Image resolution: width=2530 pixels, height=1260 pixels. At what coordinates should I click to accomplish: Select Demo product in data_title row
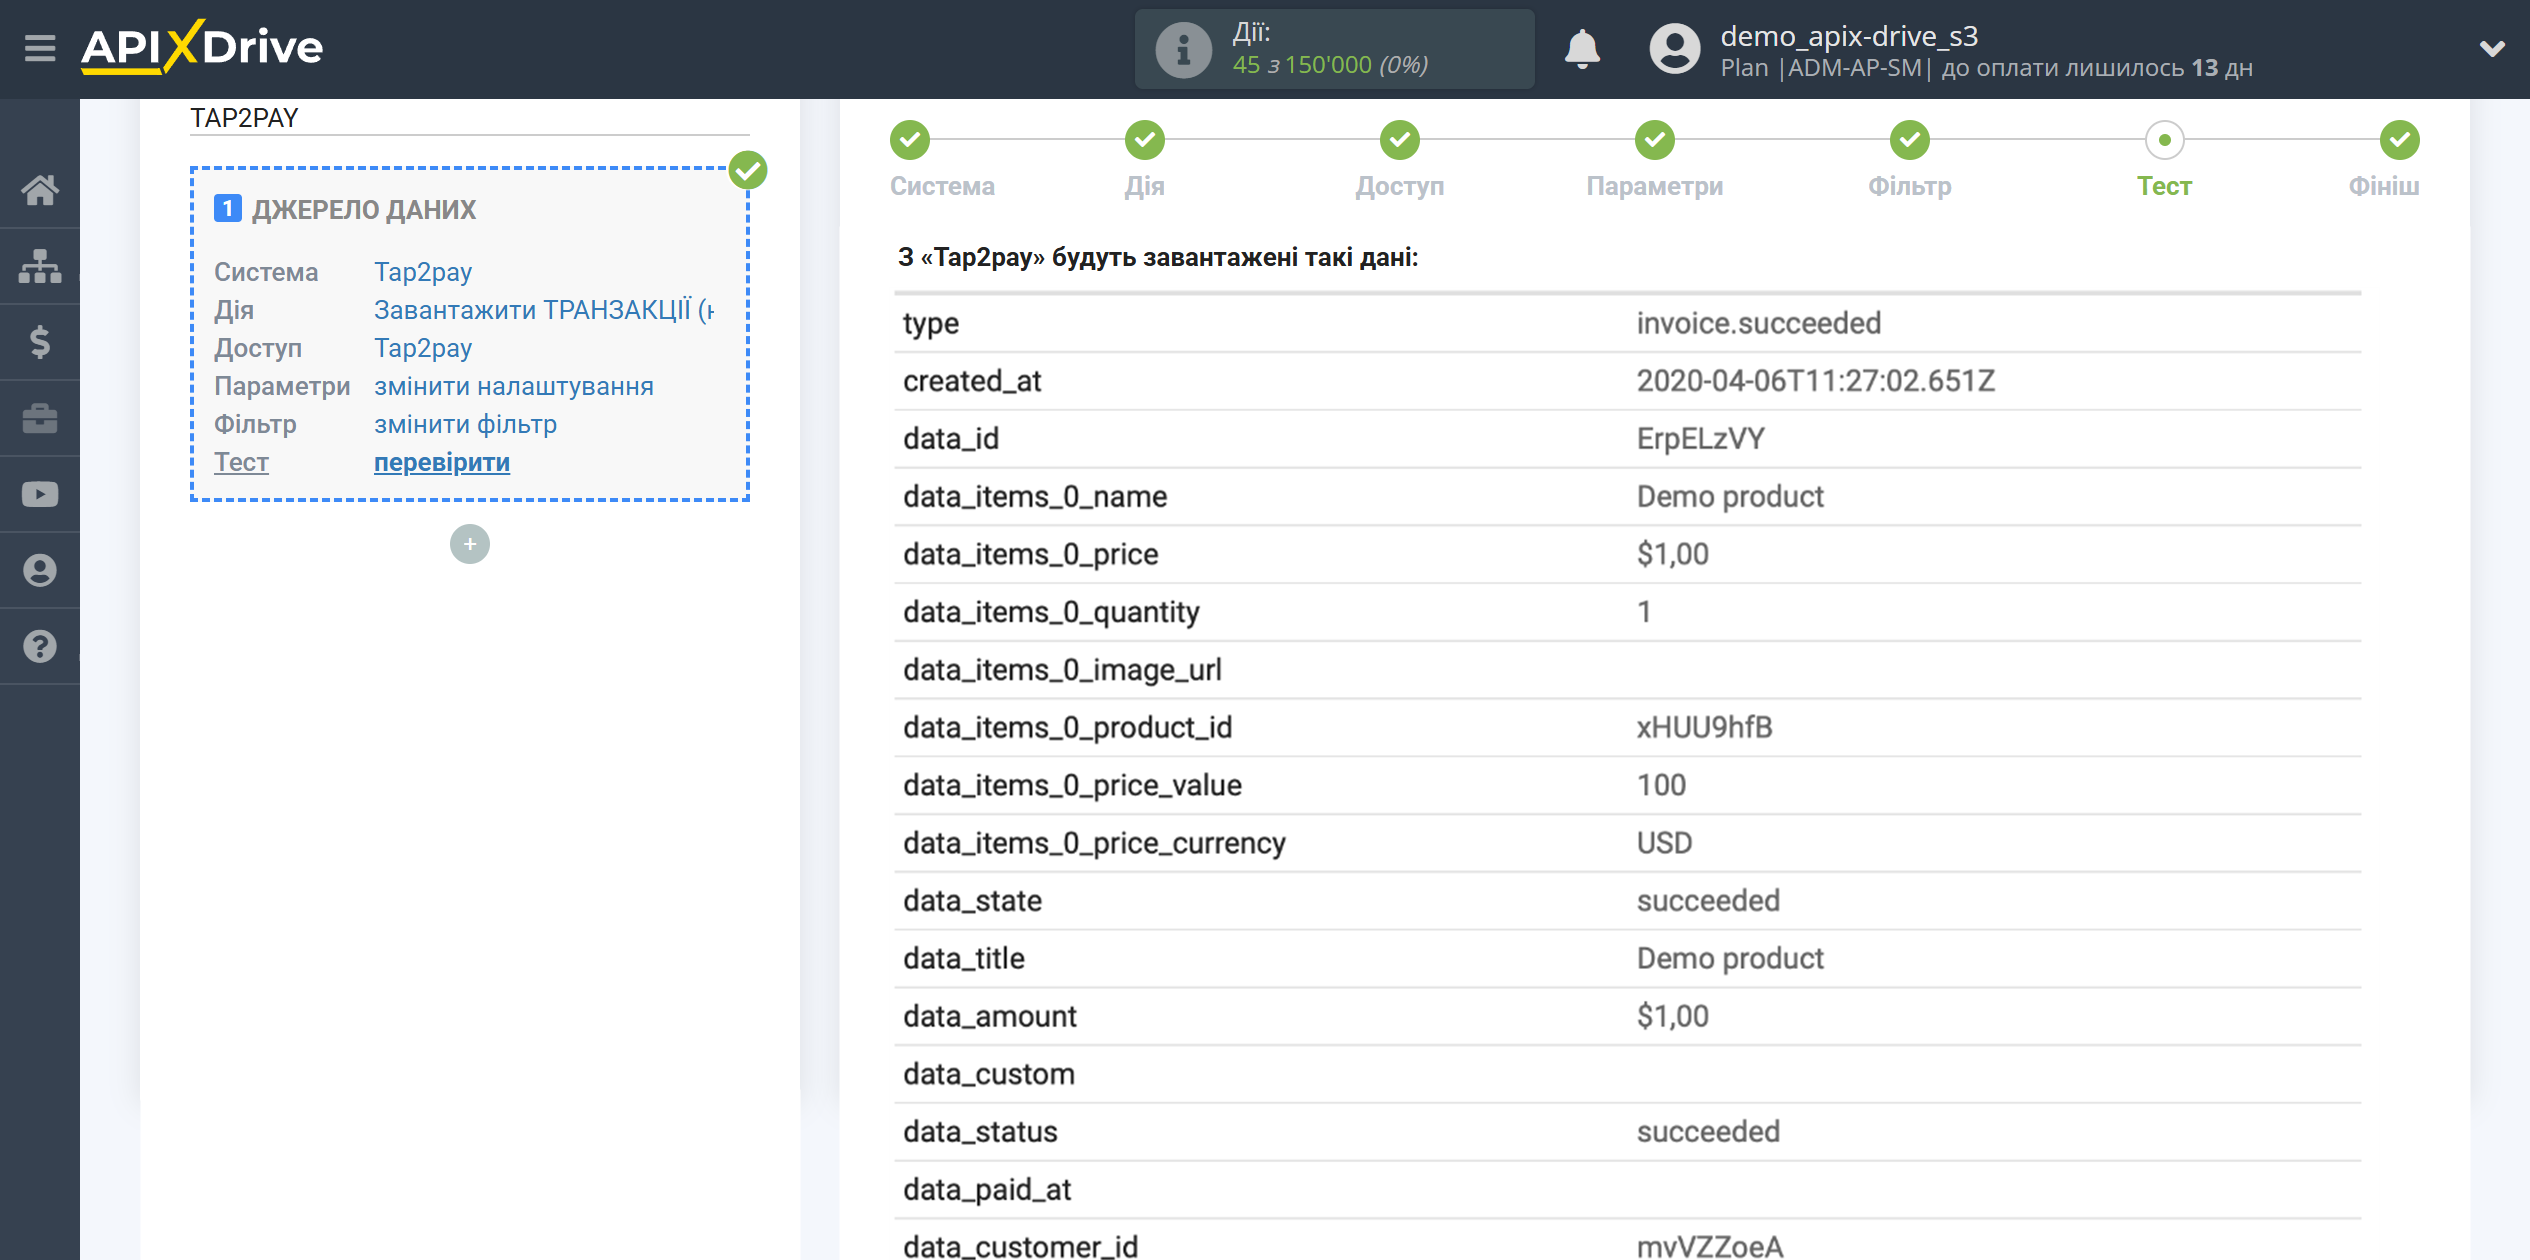[1730, 959]
